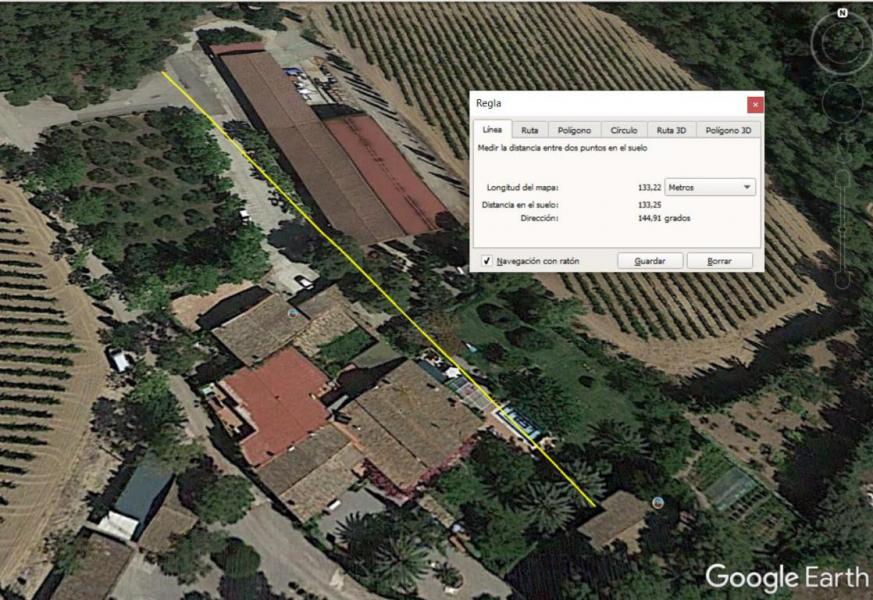873x600 pixels.
Task: Open the Ruta 3D tab
Action: (x=671, y=130)
